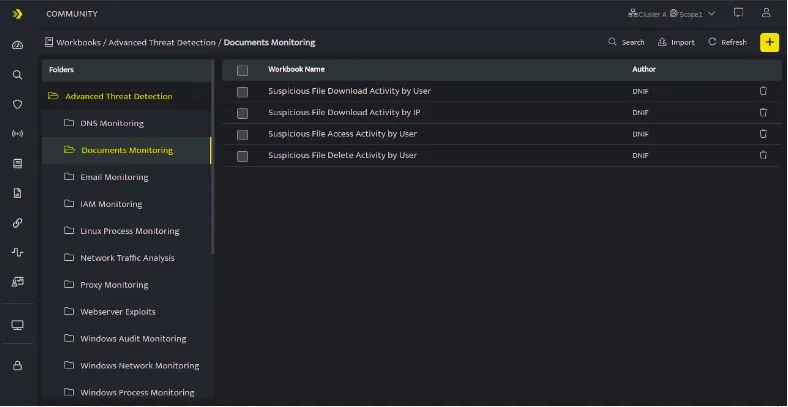
Task: Open the shield security sidebar icon
Action: pyautogui.click(x=17, y=105)
